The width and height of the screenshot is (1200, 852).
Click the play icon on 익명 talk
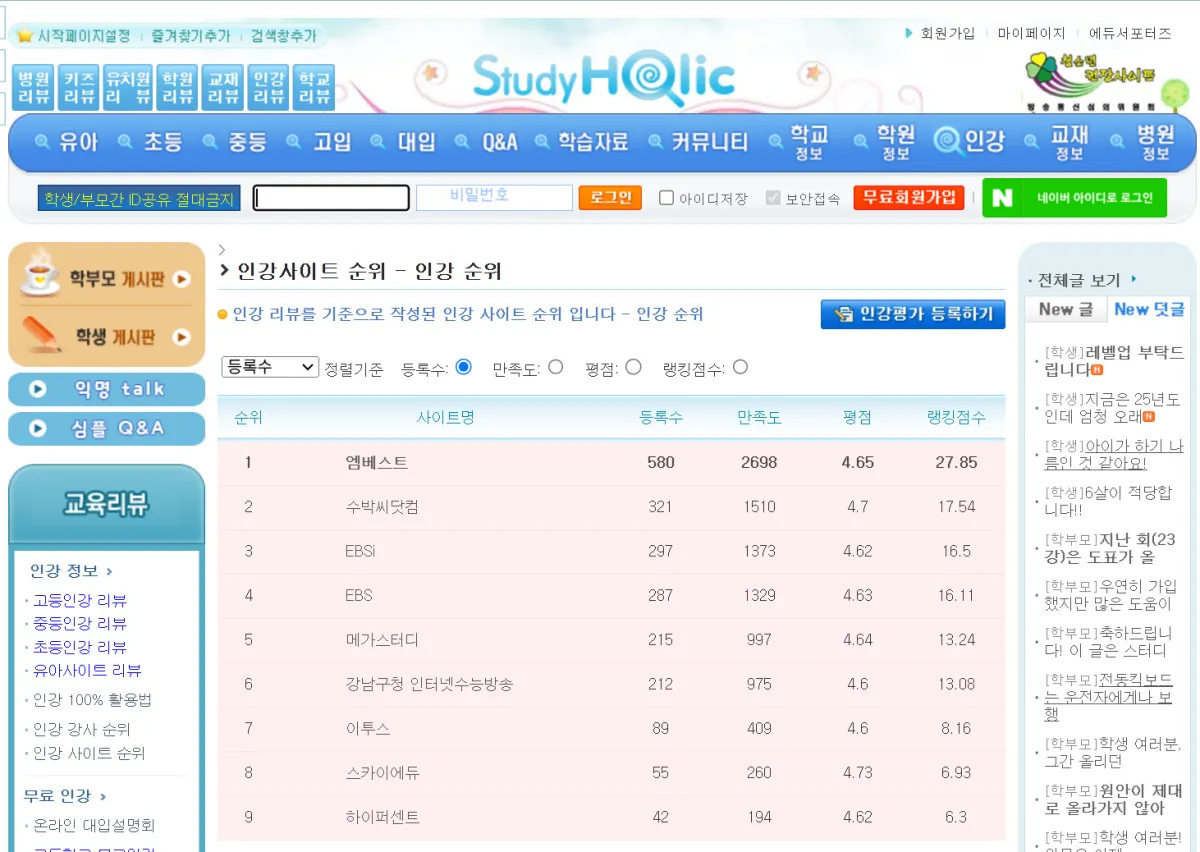point(38,389)
